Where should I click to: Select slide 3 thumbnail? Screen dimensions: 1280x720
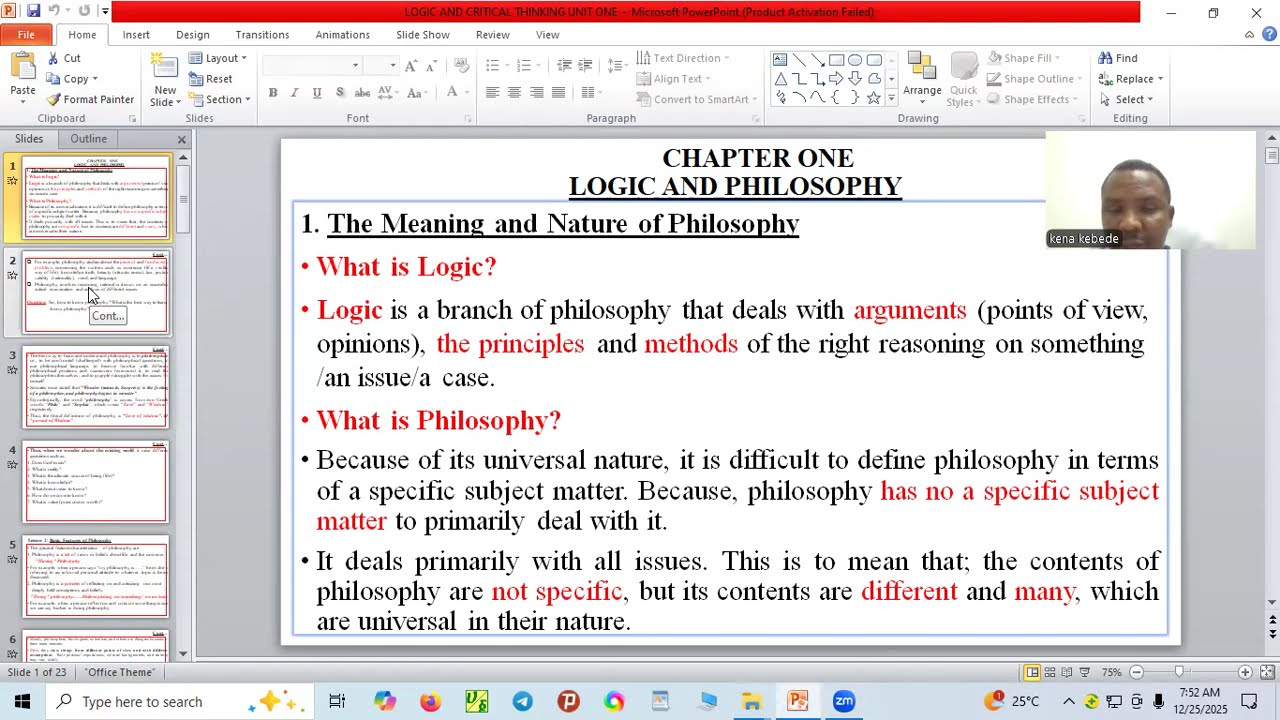[96, 388]
